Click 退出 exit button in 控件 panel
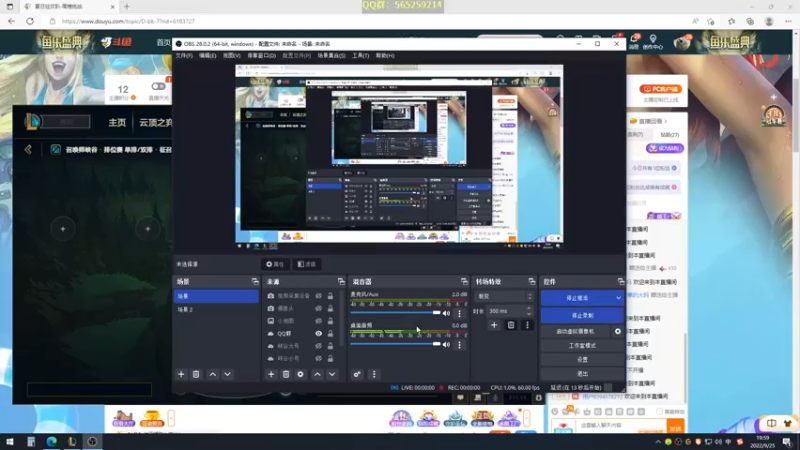The height and width of the screenshot is (450, 800). point(582,374)
